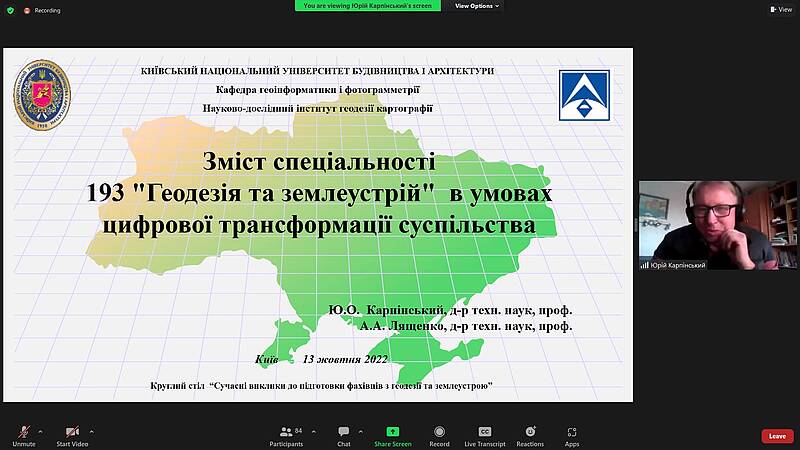The image size is (800, 450).
Task: Expand video options arrow beside Start Video
Action: 95,430
